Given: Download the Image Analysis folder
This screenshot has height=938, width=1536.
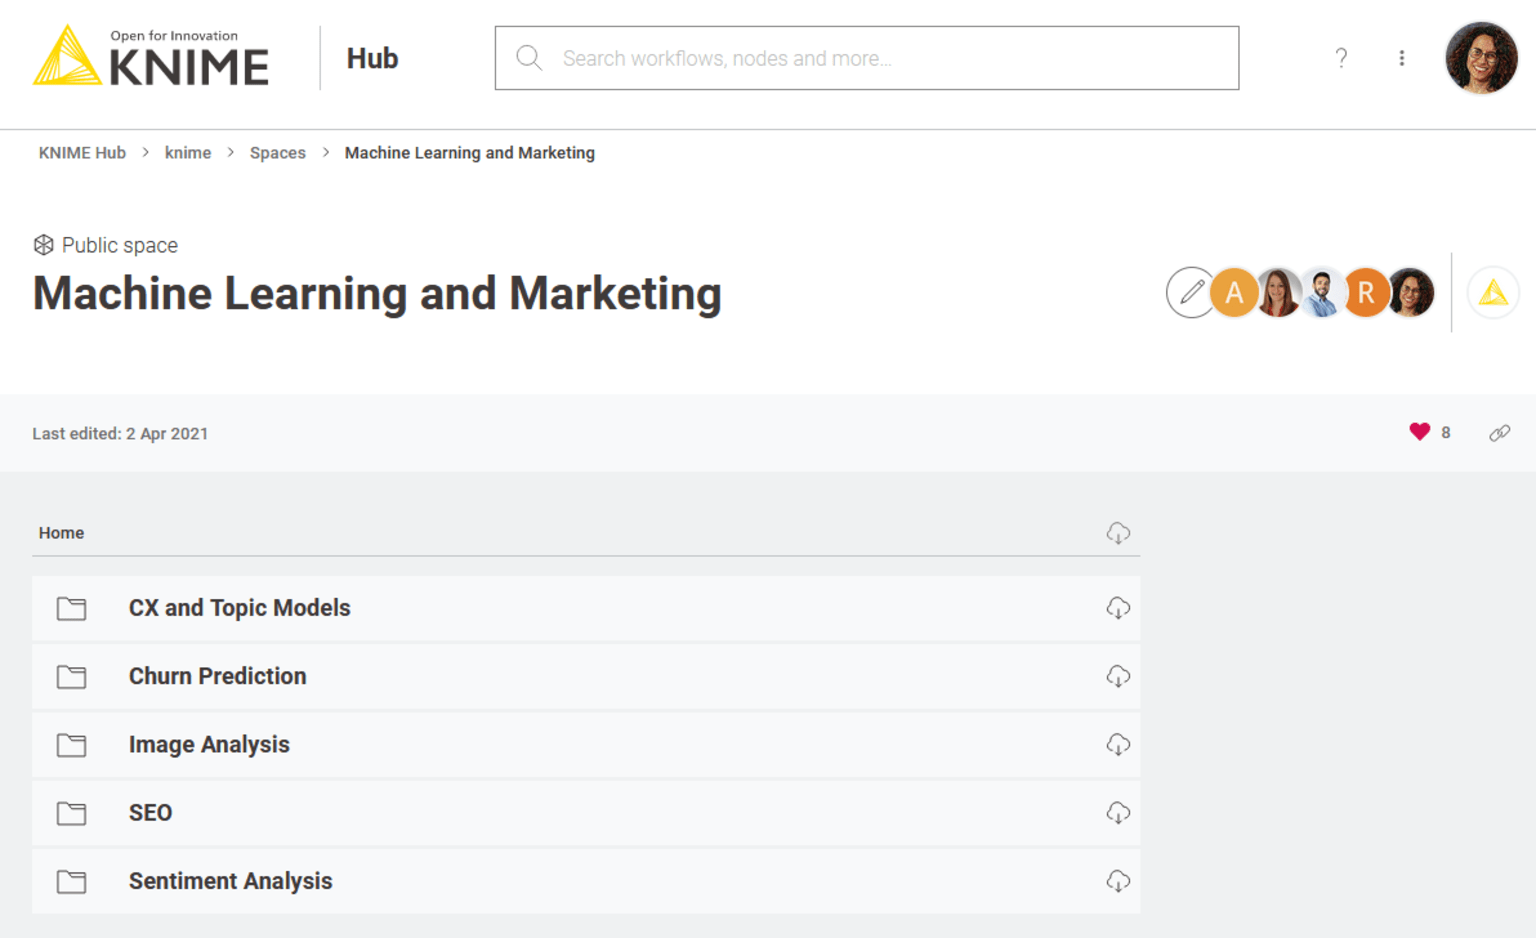Looking at the screenshot, I should pos(1118,745).
